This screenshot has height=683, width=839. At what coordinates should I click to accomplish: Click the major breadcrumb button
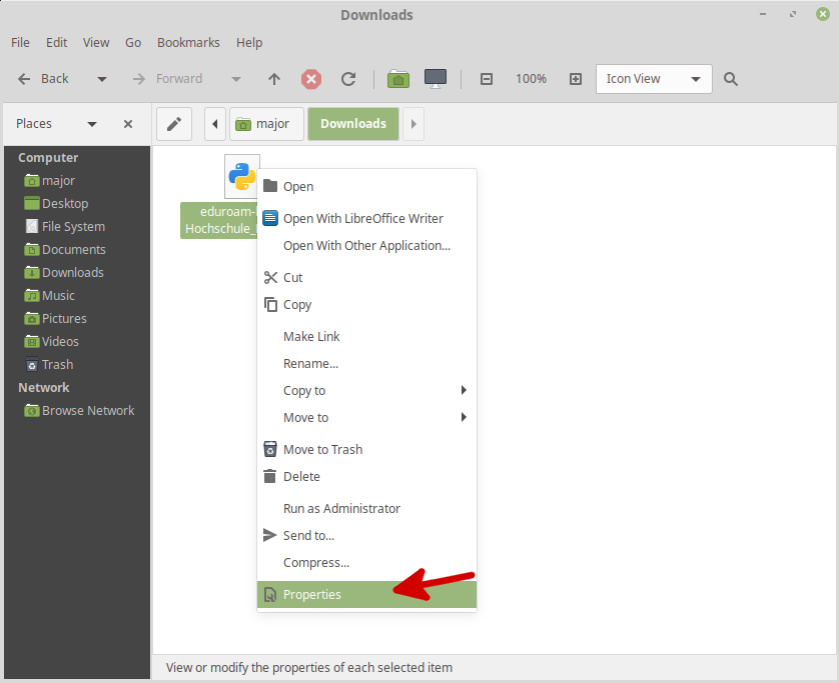coord(262,124)
